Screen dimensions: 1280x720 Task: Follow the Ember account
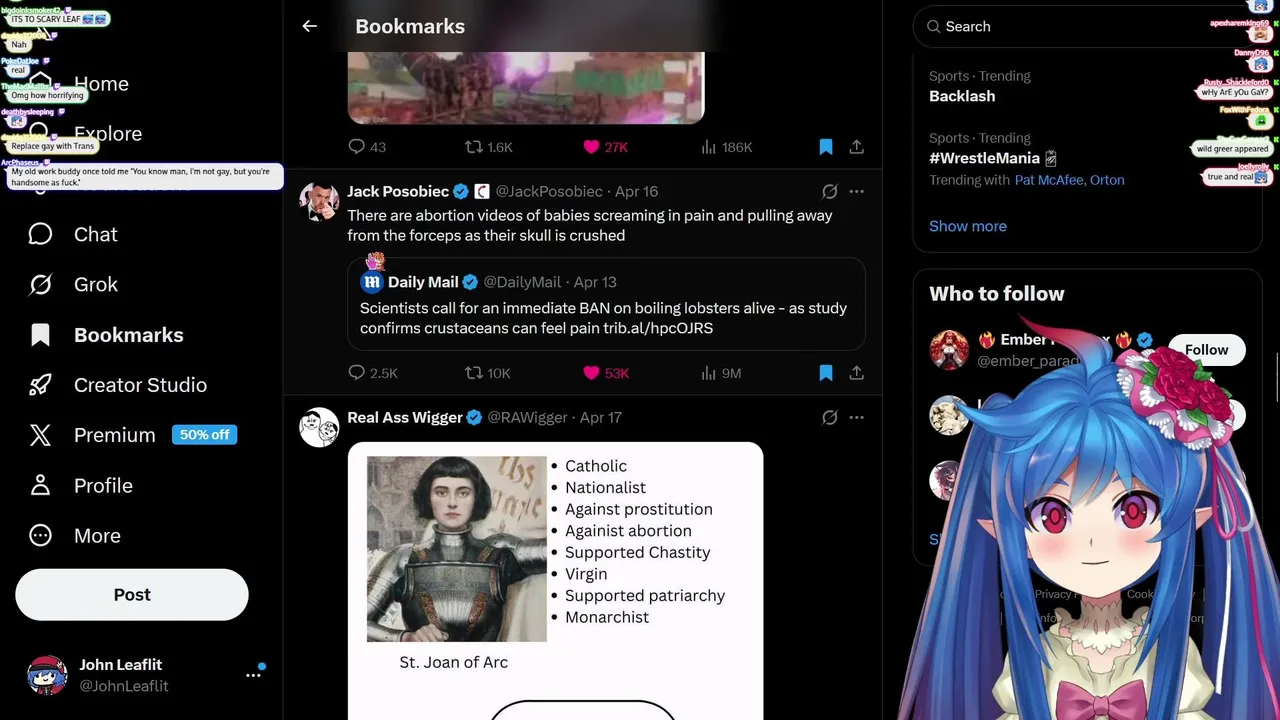pyautogui.click(x=1206, y=350)
